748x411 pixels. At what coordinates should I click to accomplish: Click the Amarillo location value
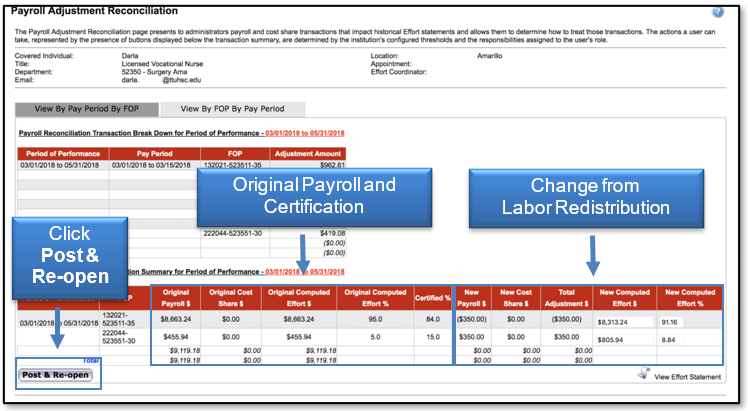(489, 56)
